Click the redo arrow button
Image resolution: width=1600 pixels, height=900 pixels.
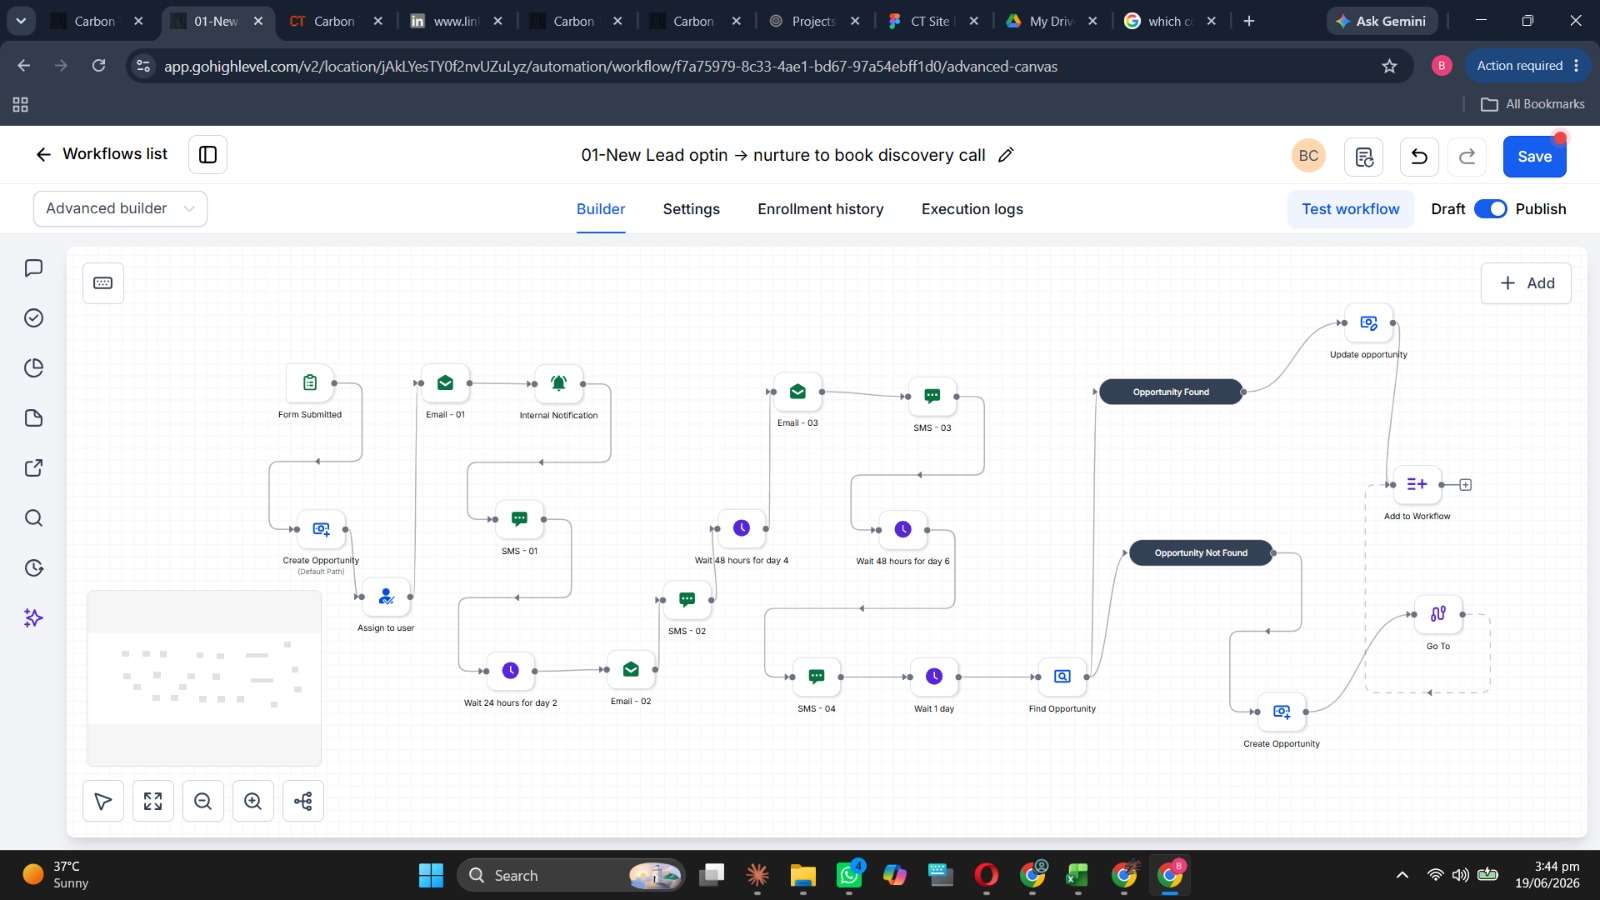tap(1467, 156)
